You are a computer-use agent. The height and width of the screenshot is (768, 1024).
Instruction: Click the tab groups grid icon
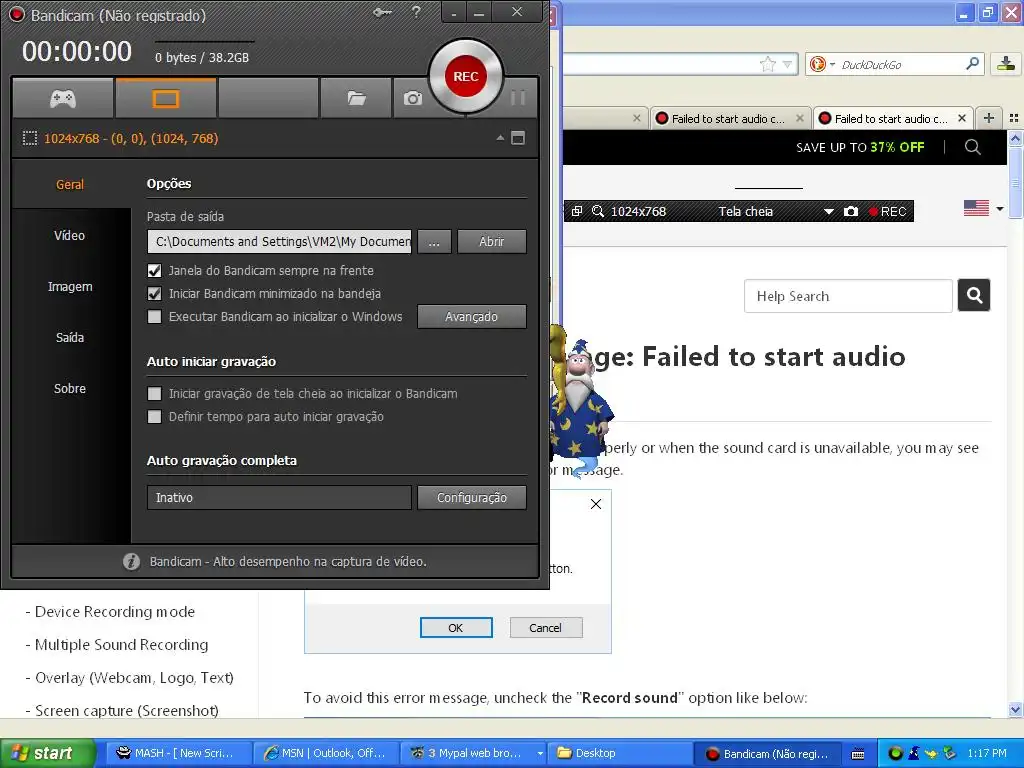[x=1014, y=118]
